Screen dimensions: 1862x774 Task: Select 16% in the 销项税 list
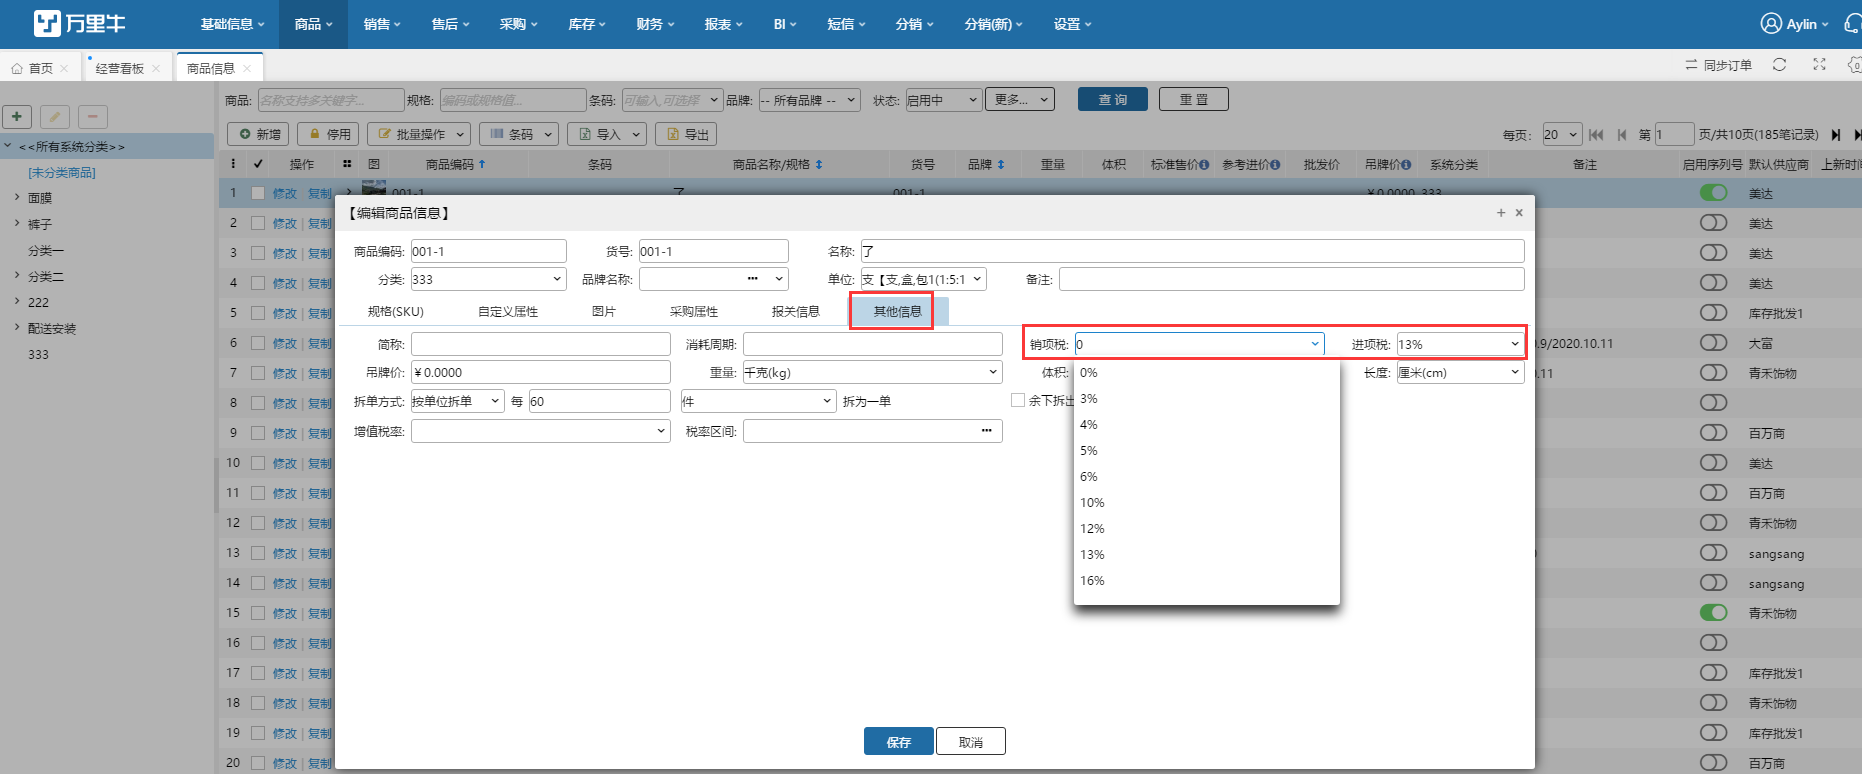pos(1206,580)
